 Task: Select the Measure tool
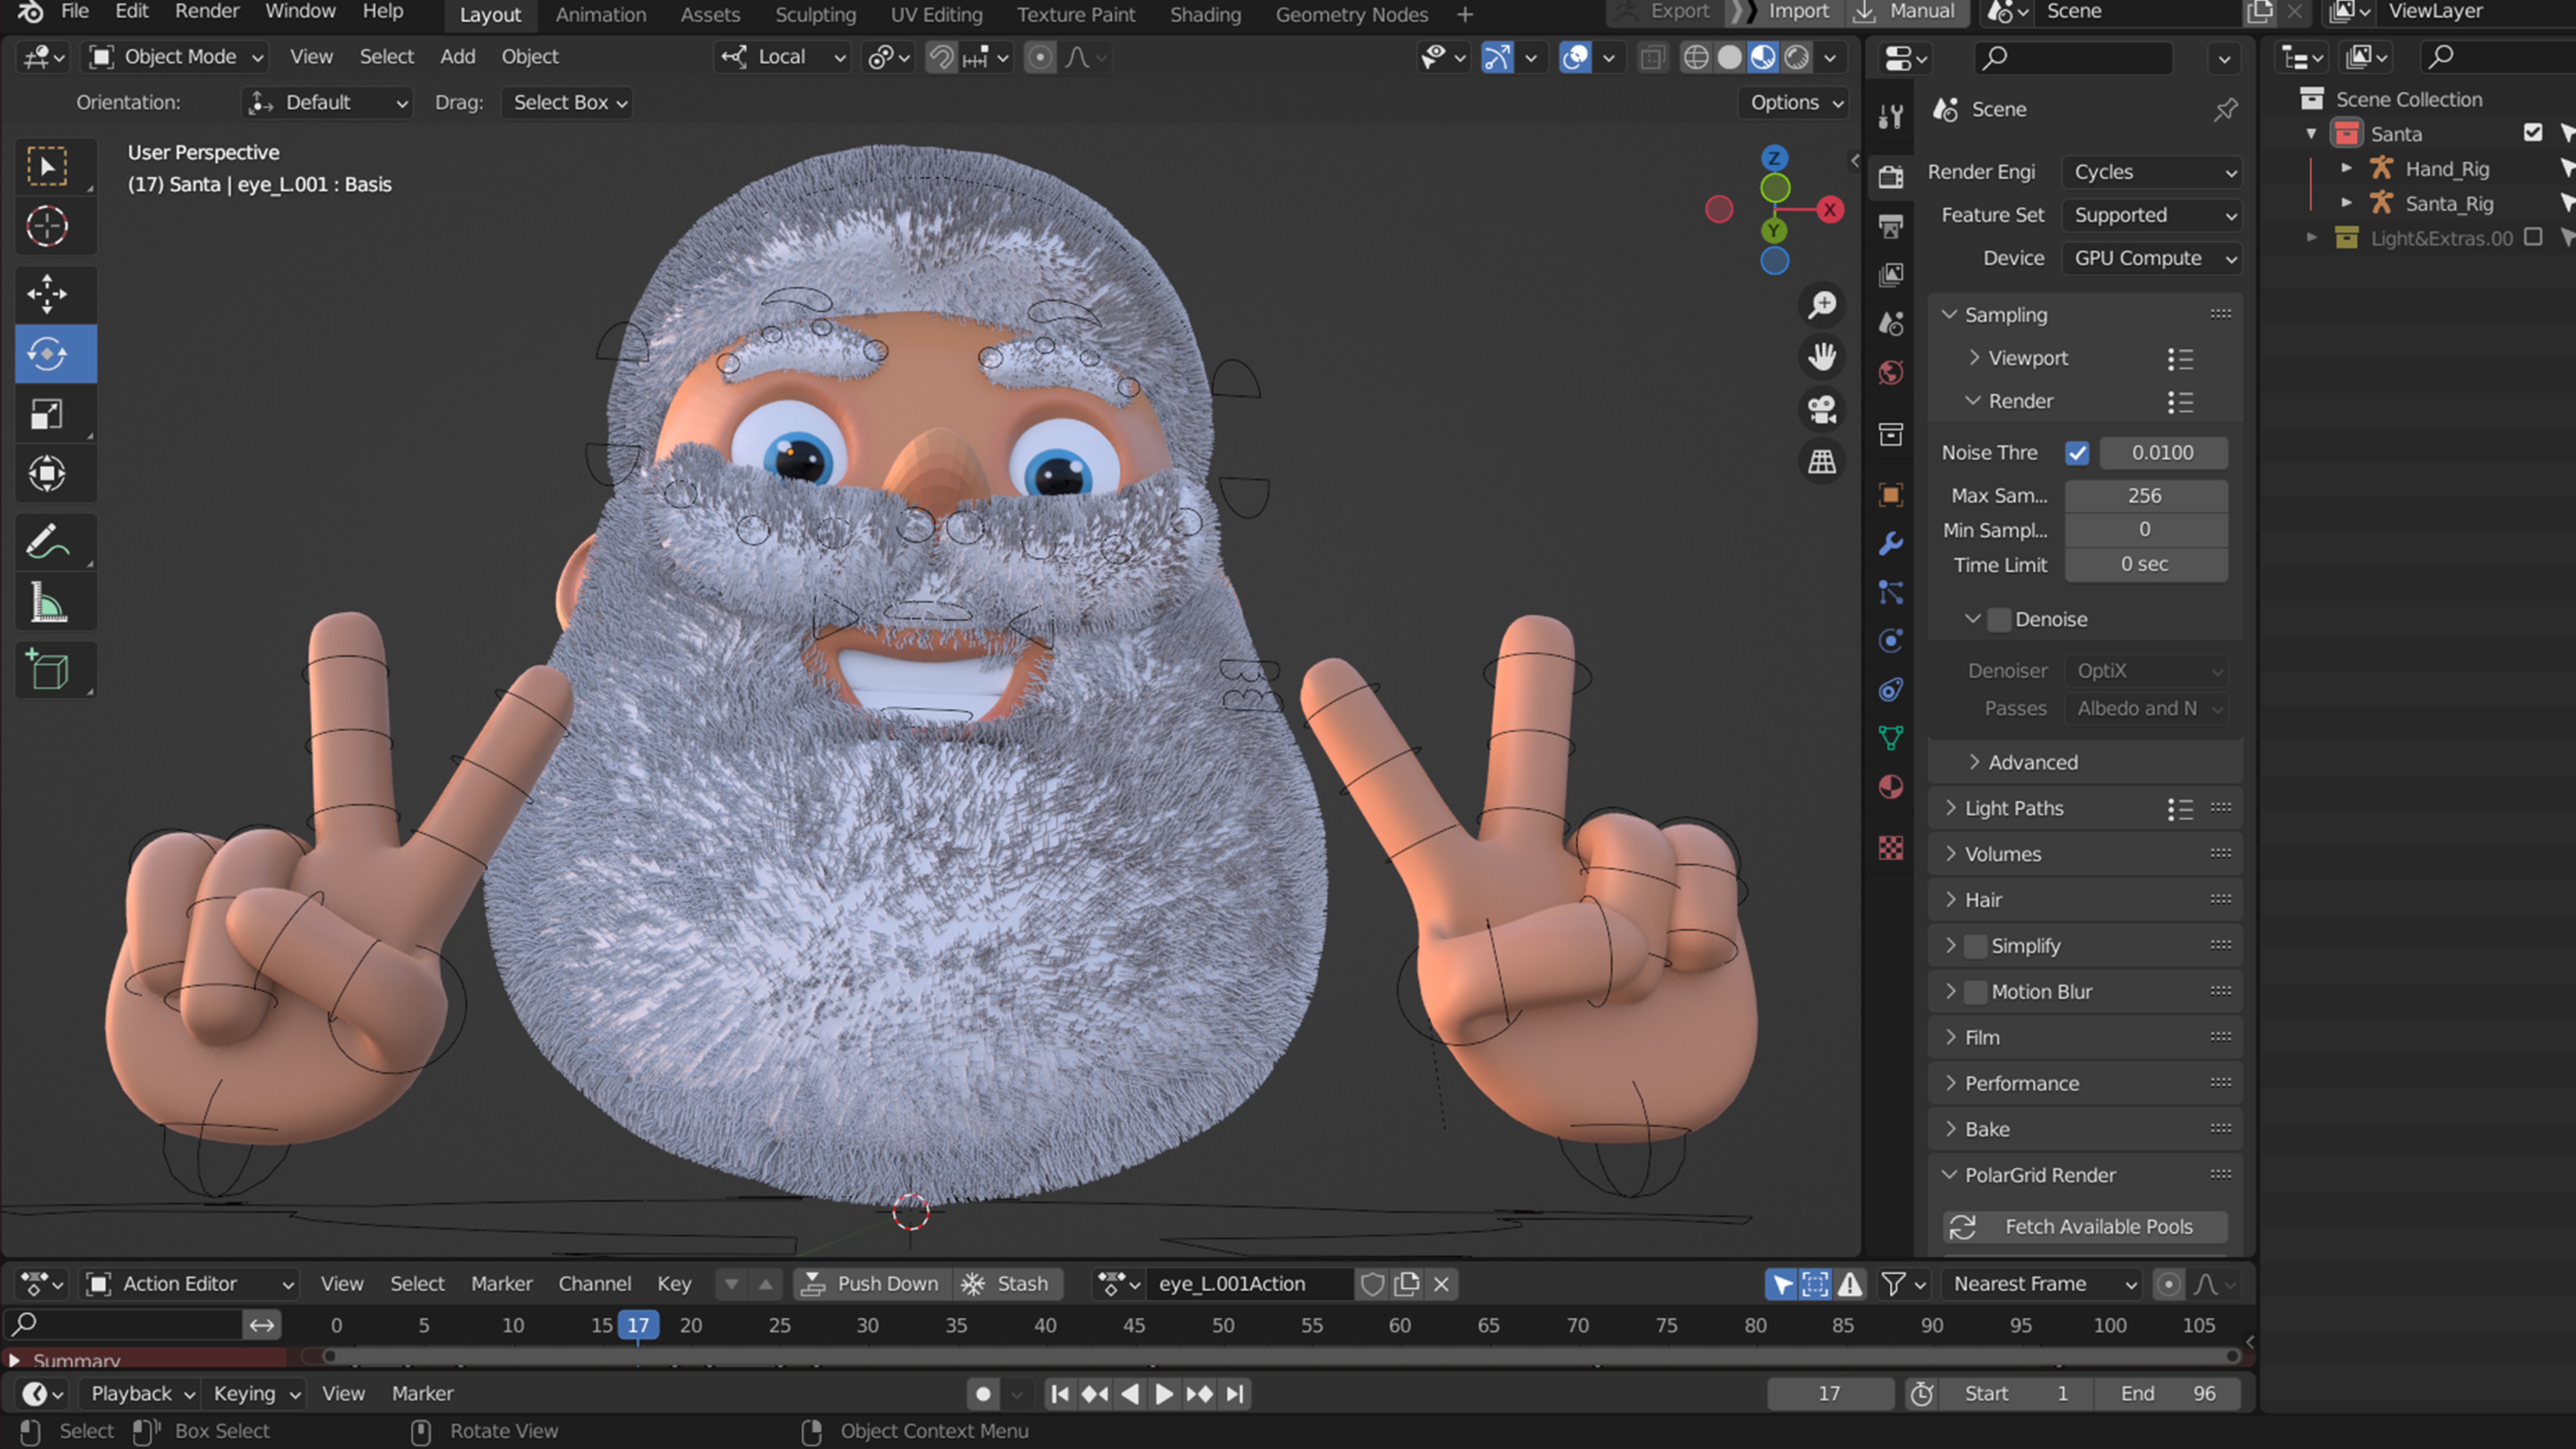pos(47,602)
